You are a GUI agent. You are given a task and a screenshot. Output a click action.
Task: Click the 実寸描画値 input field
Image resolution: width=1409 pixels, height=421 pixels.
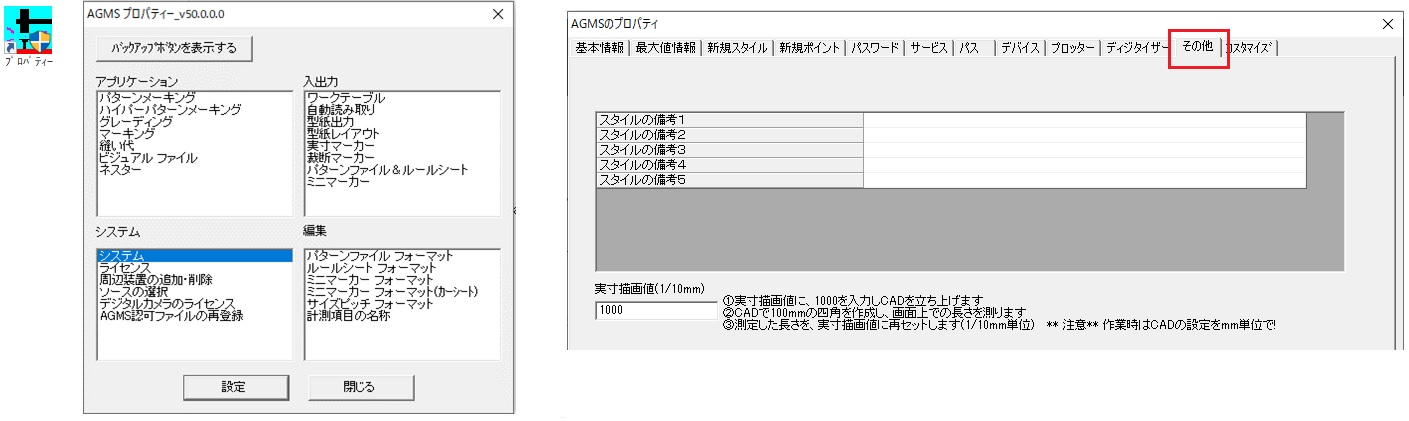tap(655, 310)
